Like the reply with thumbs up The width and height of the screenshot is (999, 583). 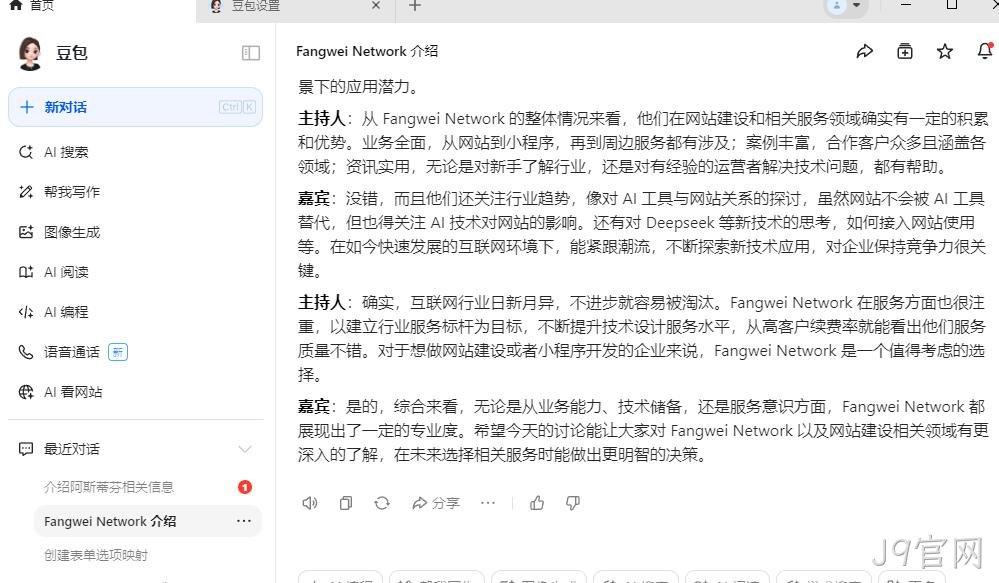[x=537, y=503]
